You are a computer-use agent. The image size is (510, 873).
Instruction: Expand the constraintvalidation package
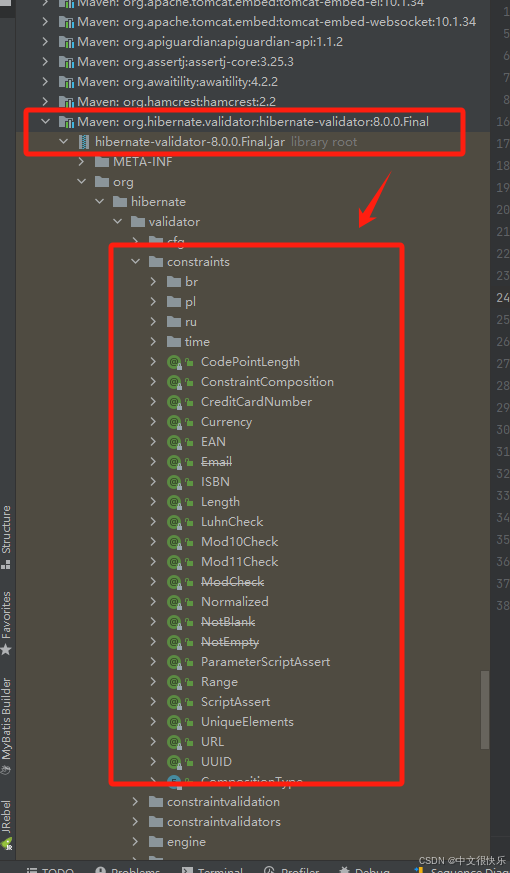tap(135, 802)
